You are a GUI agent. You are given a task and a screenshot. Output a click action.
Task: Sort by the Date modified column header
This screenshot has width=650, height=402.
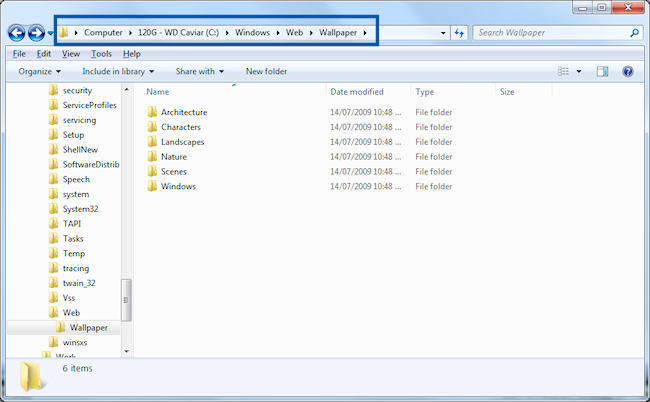coord(357,92)
